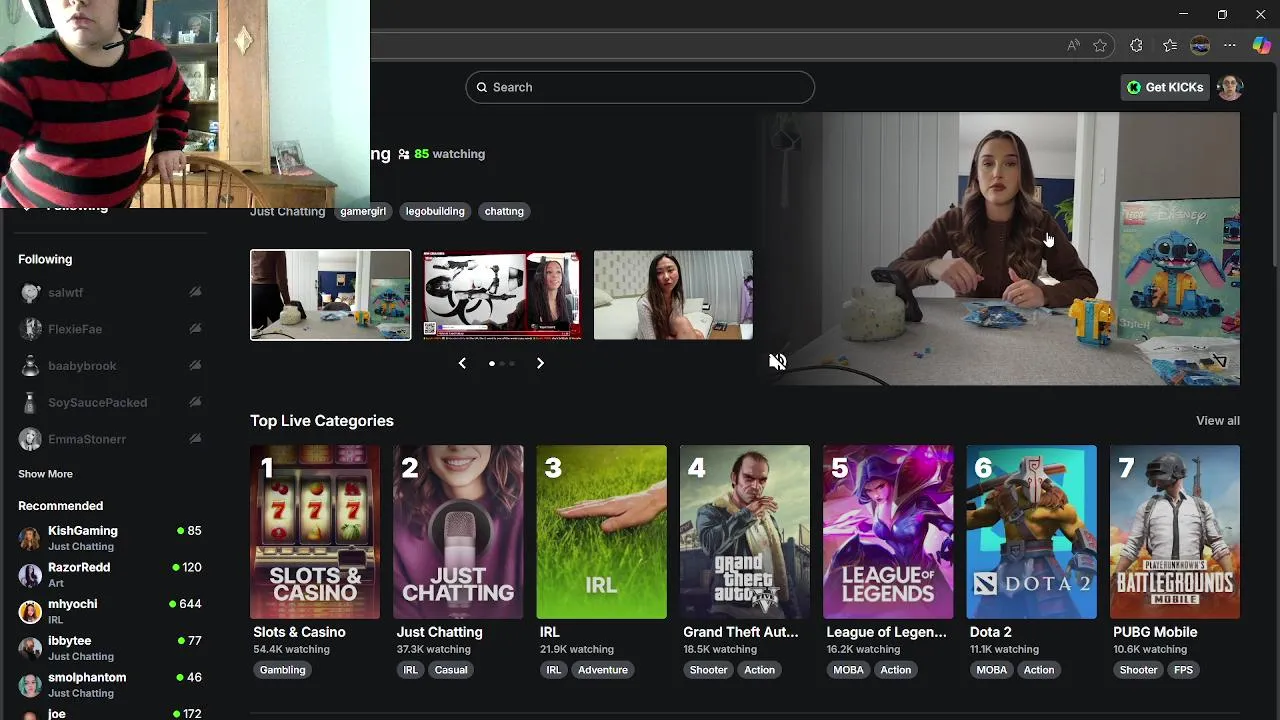Click the gamergirl tag
This screenshot has height=720, width=1280.
pos(363,211)
